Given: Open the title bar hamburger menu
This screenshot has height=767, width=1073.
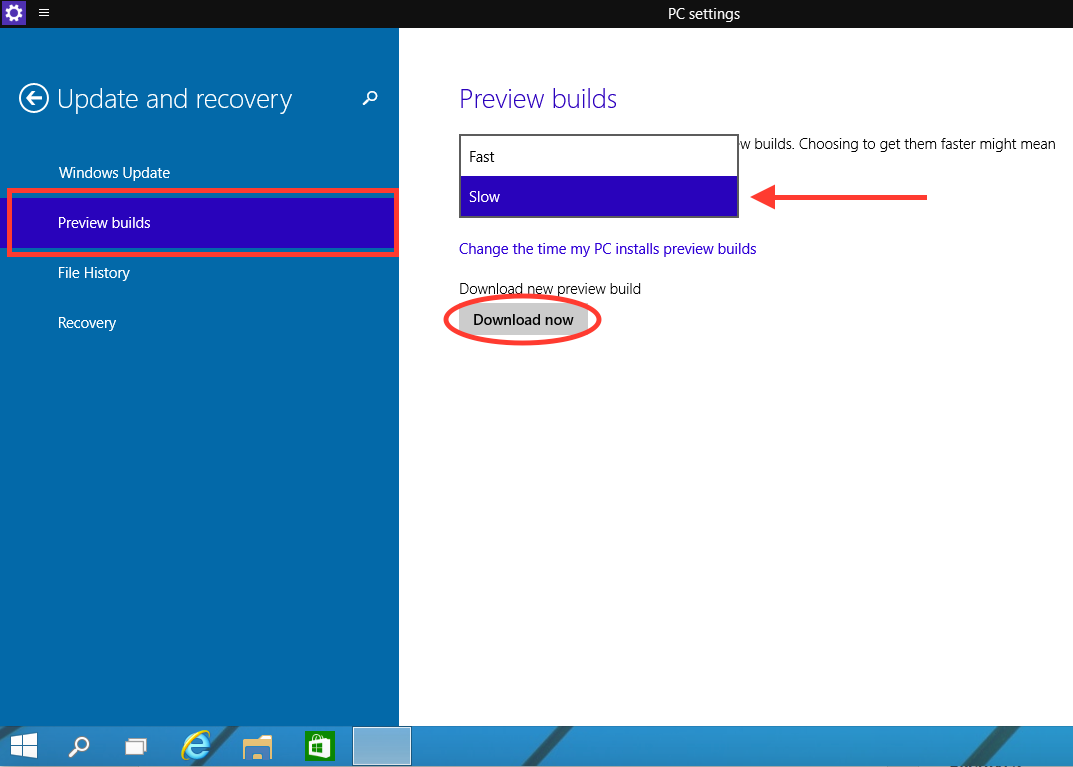Looking at the screenshot, I should click(44, 13).
